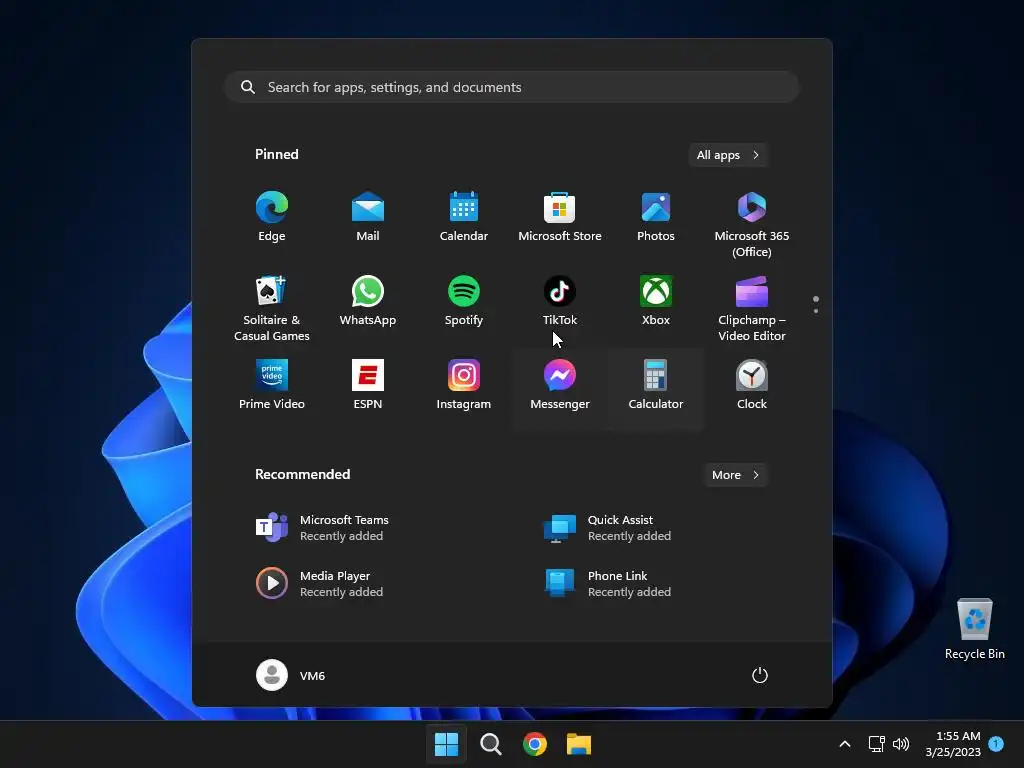Launch the Xbox app

656,301
